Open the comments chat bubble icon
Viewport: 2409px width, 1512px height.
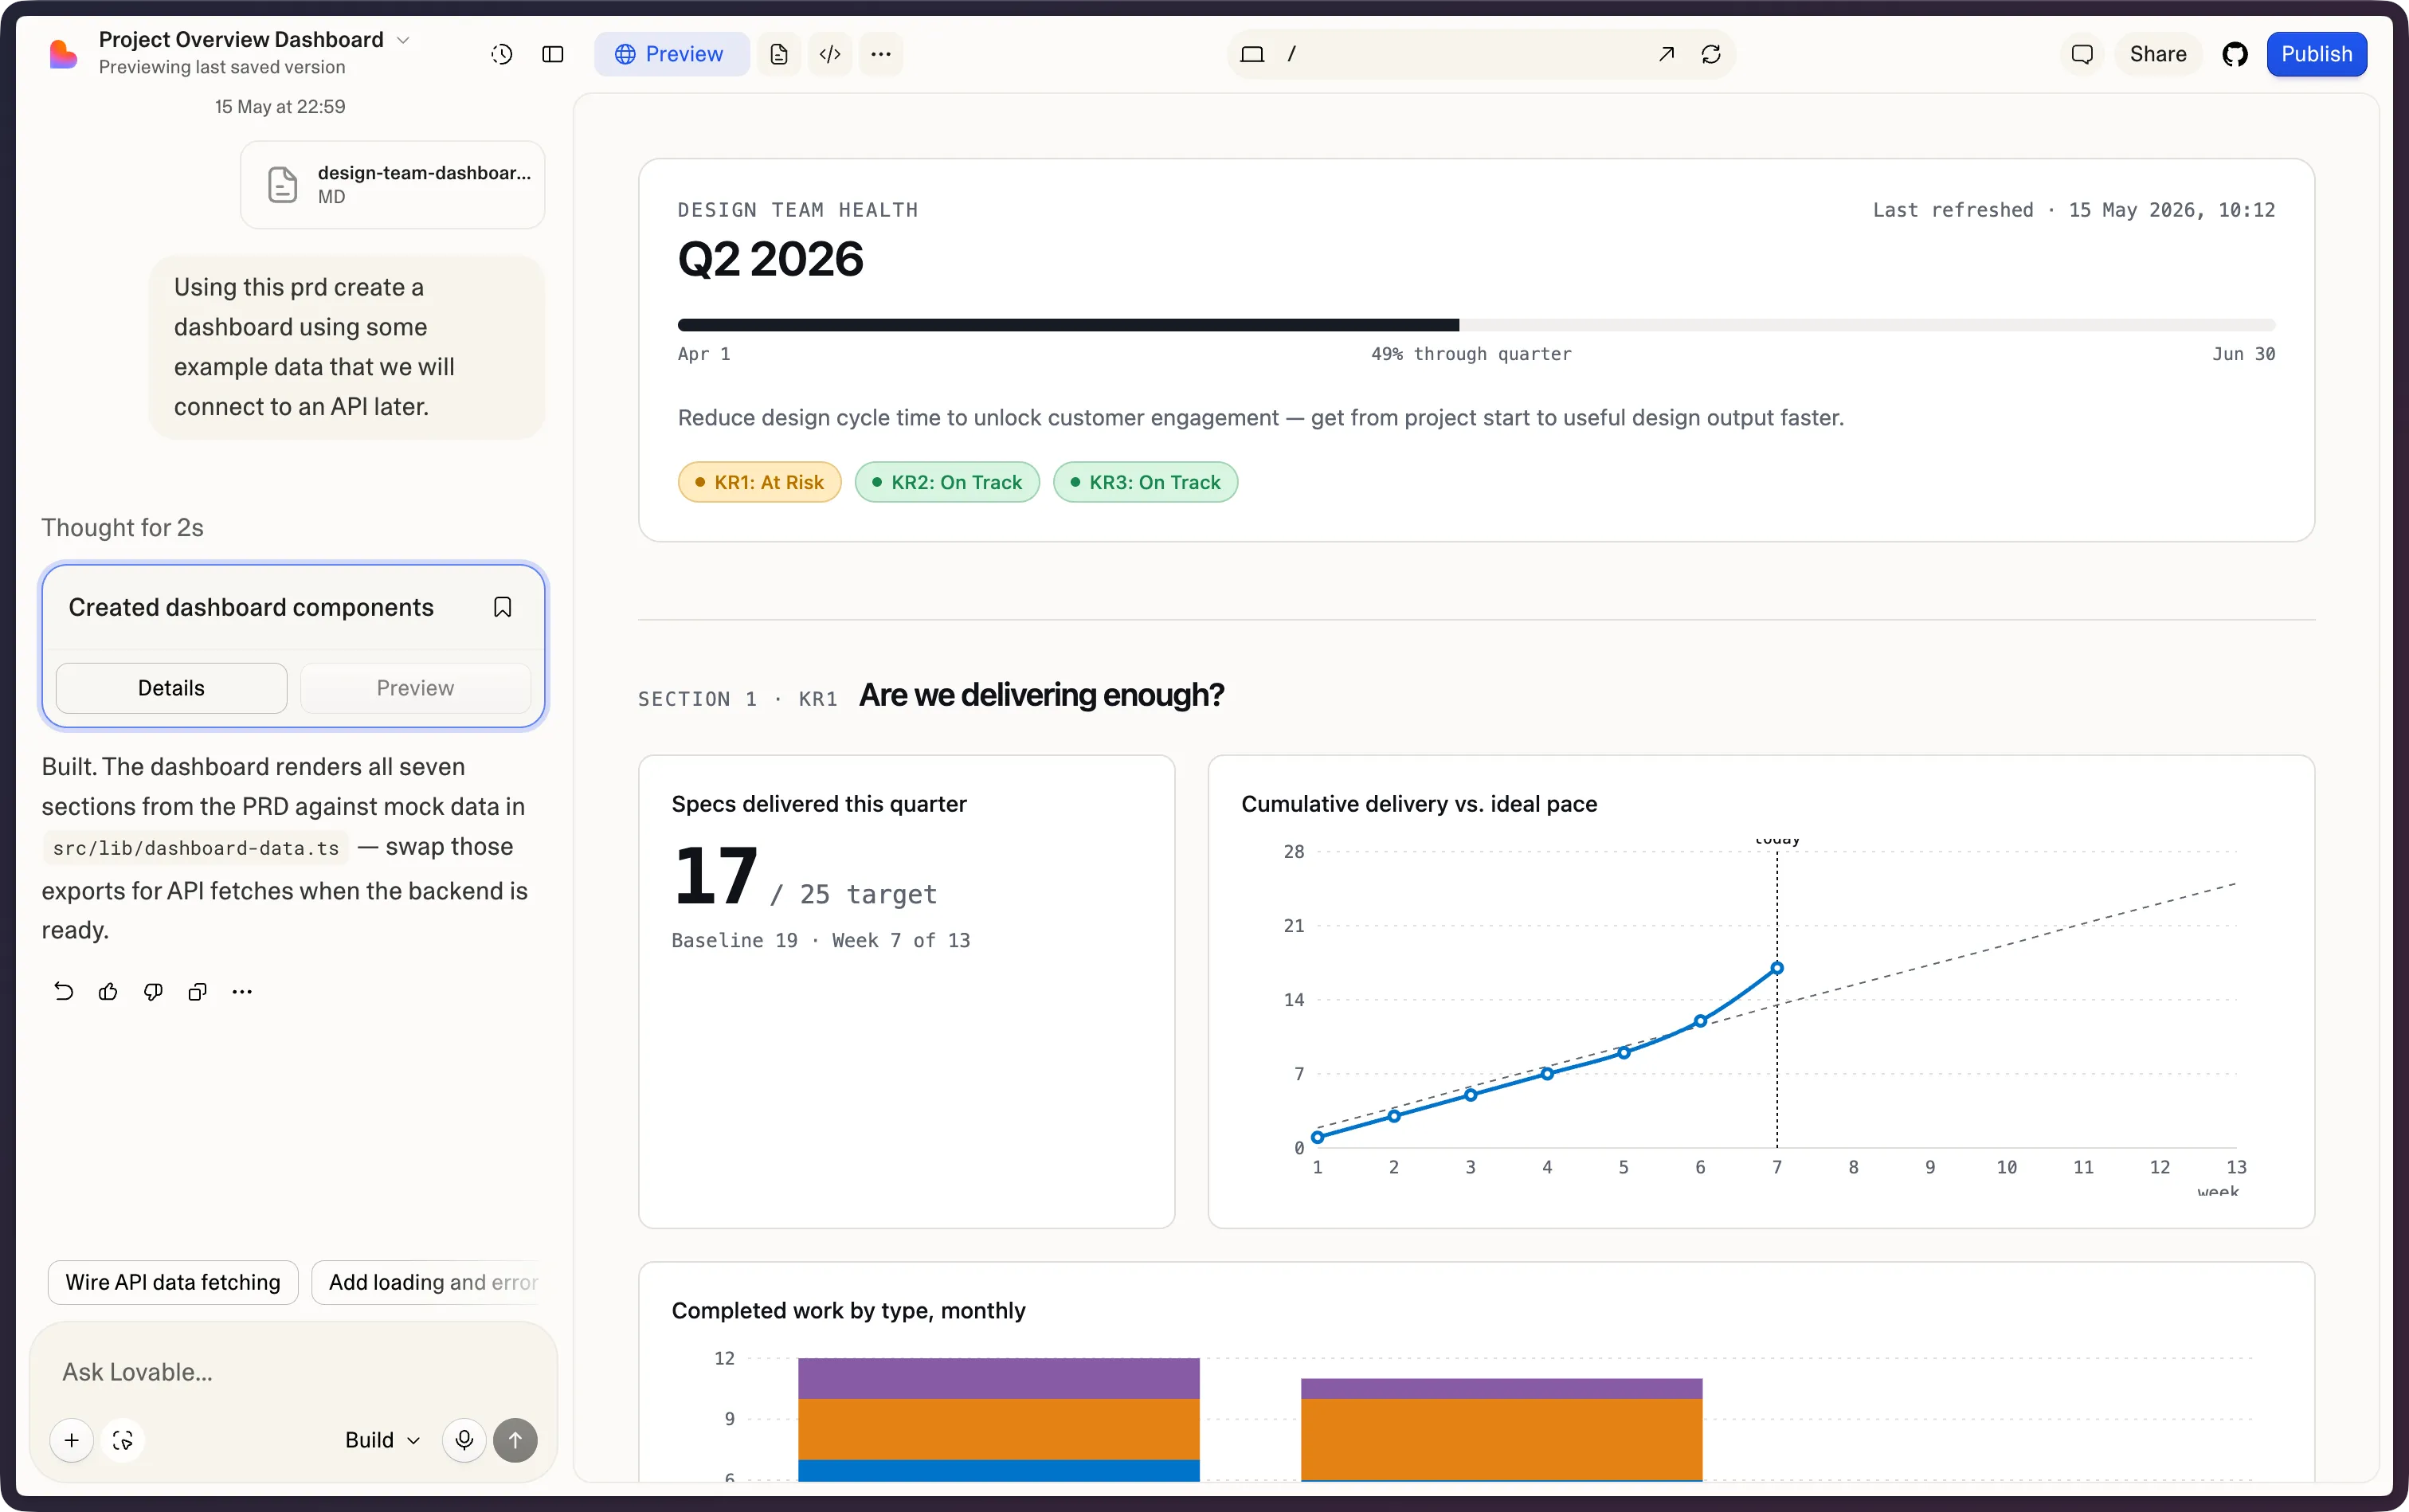(x=2082, y=54)
